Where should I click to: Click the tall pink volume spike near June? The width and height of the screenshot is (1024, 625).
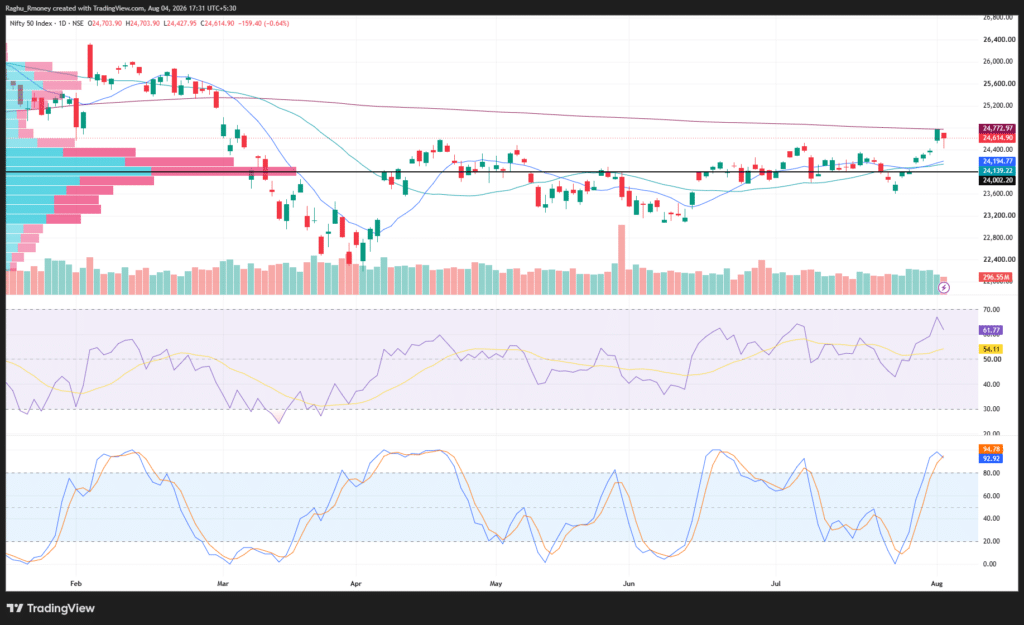pyautogui.click(x=622, y=260)
